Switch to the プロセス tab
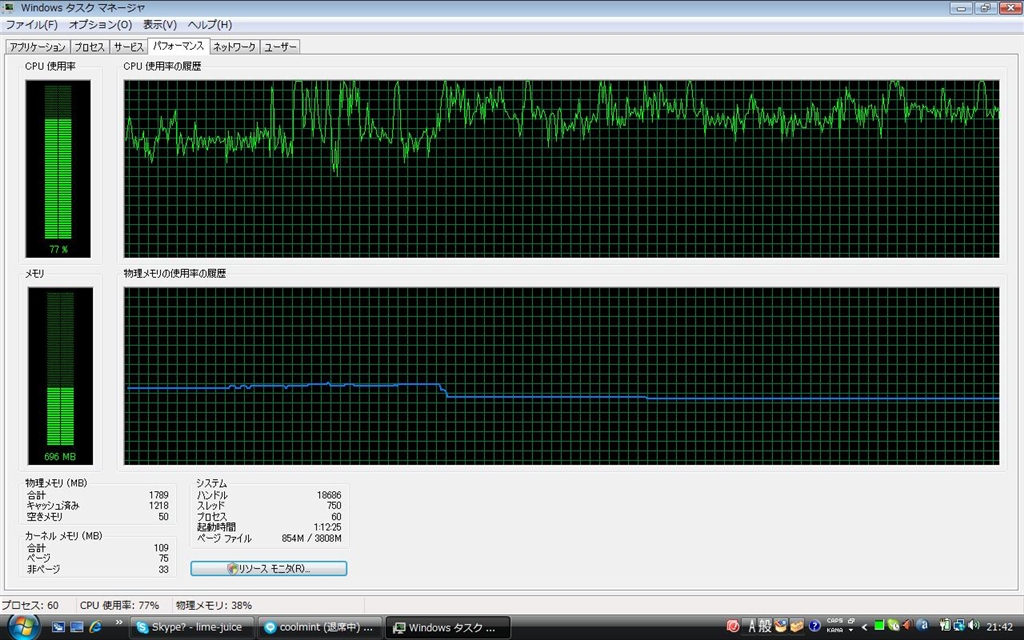Screen dimensions: 1024x640 coord(89,47)
